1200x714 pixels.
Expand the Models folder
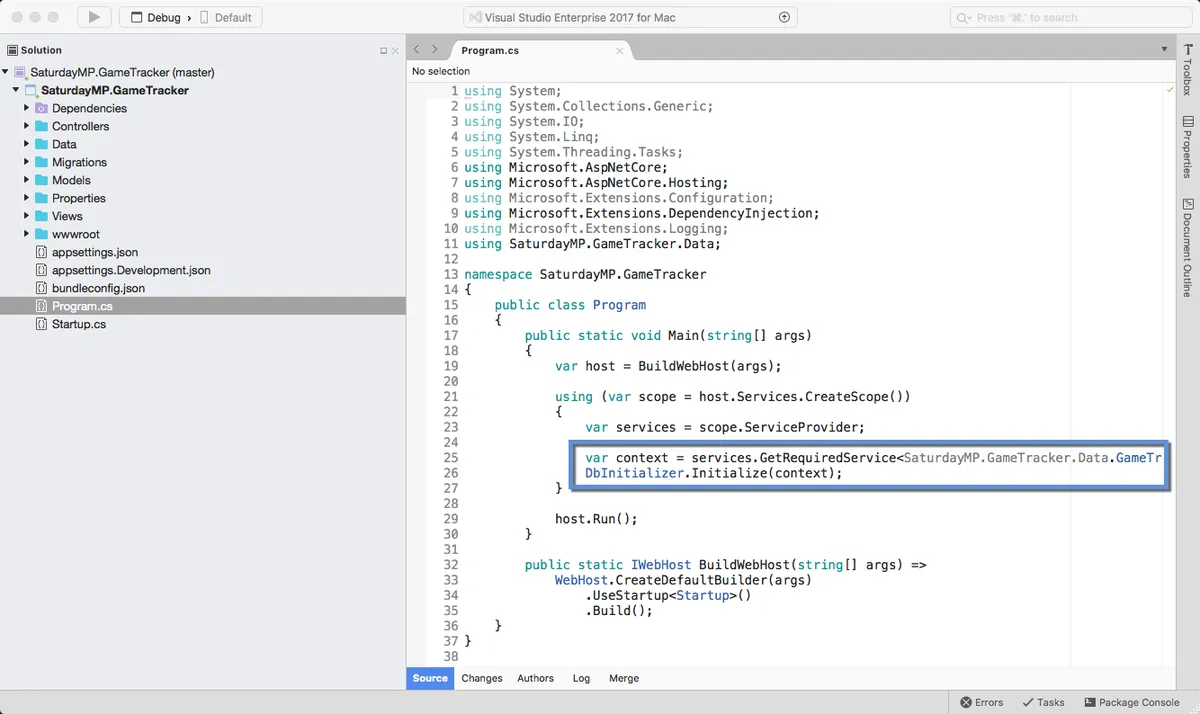click(27, 180)
